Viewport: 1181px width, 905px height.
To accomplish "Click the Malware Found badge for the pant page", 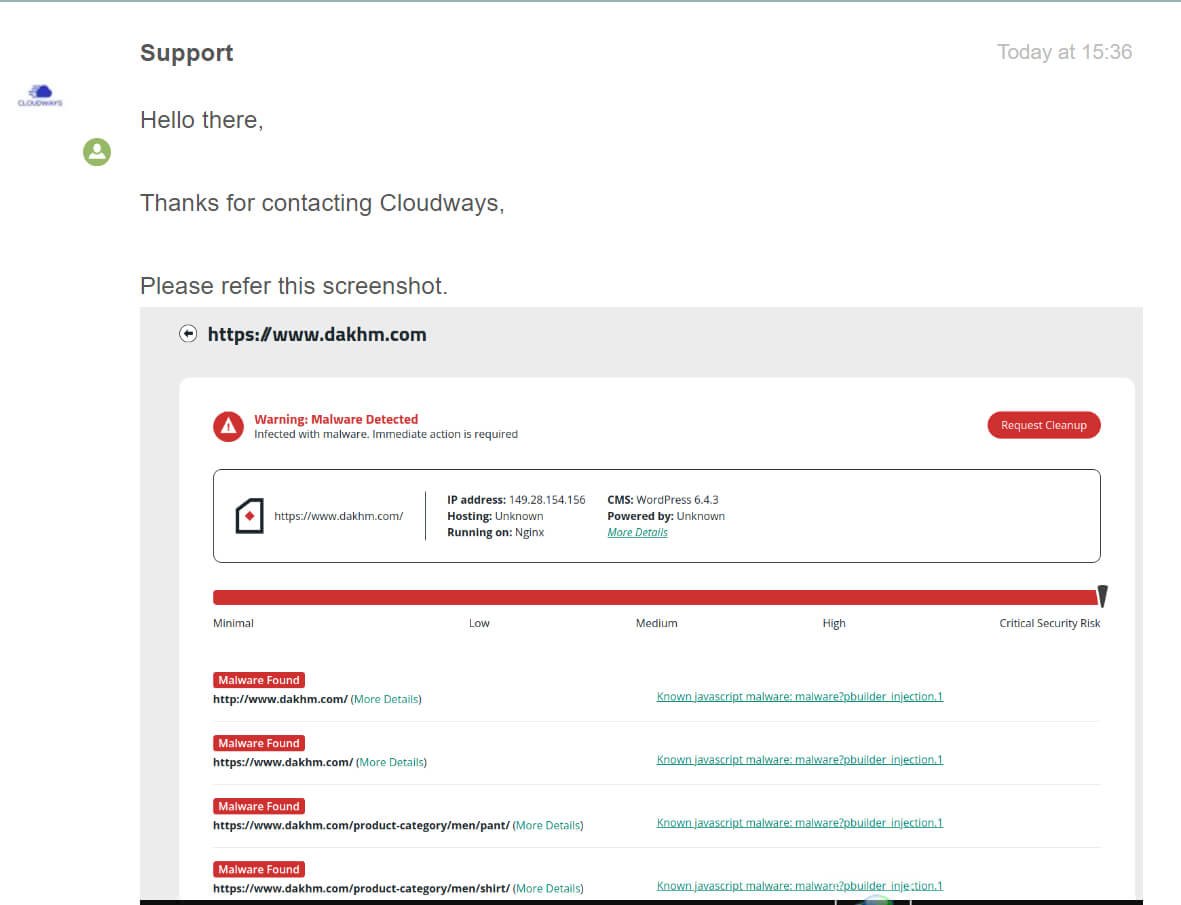I will pyautogui.click(x=258, y=805).
